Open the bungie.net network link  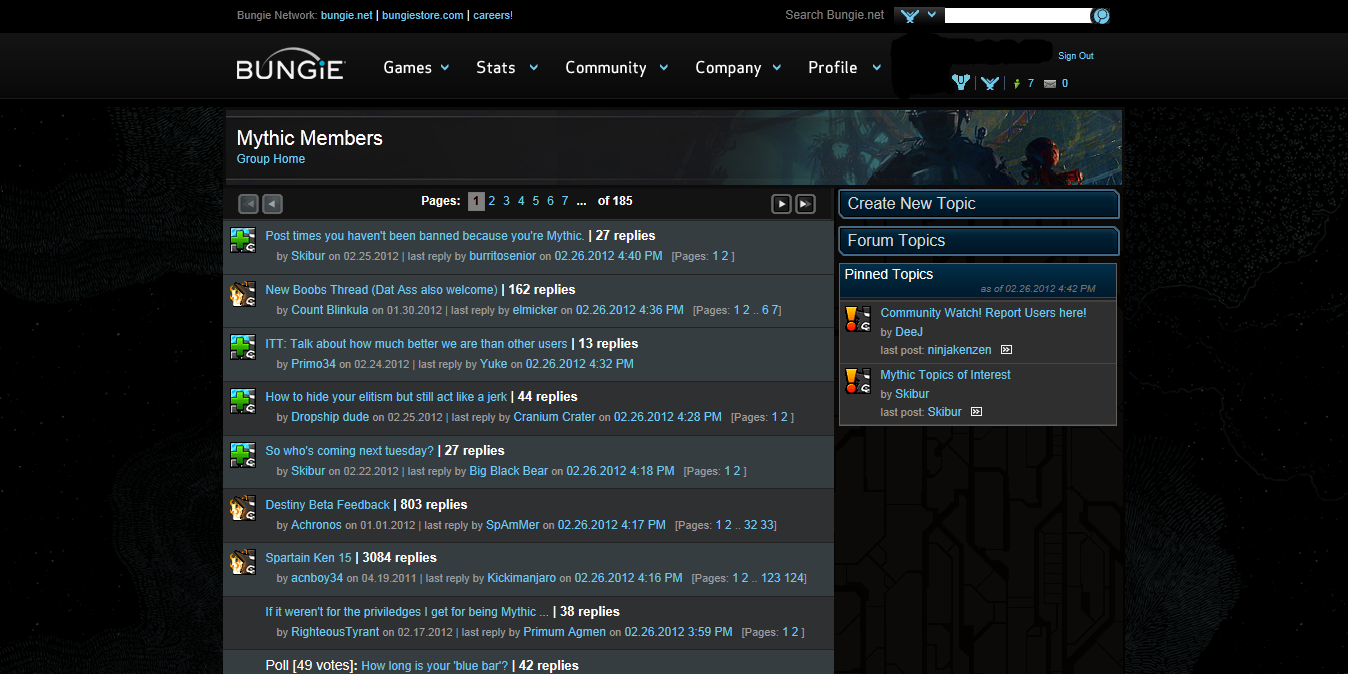346,15
